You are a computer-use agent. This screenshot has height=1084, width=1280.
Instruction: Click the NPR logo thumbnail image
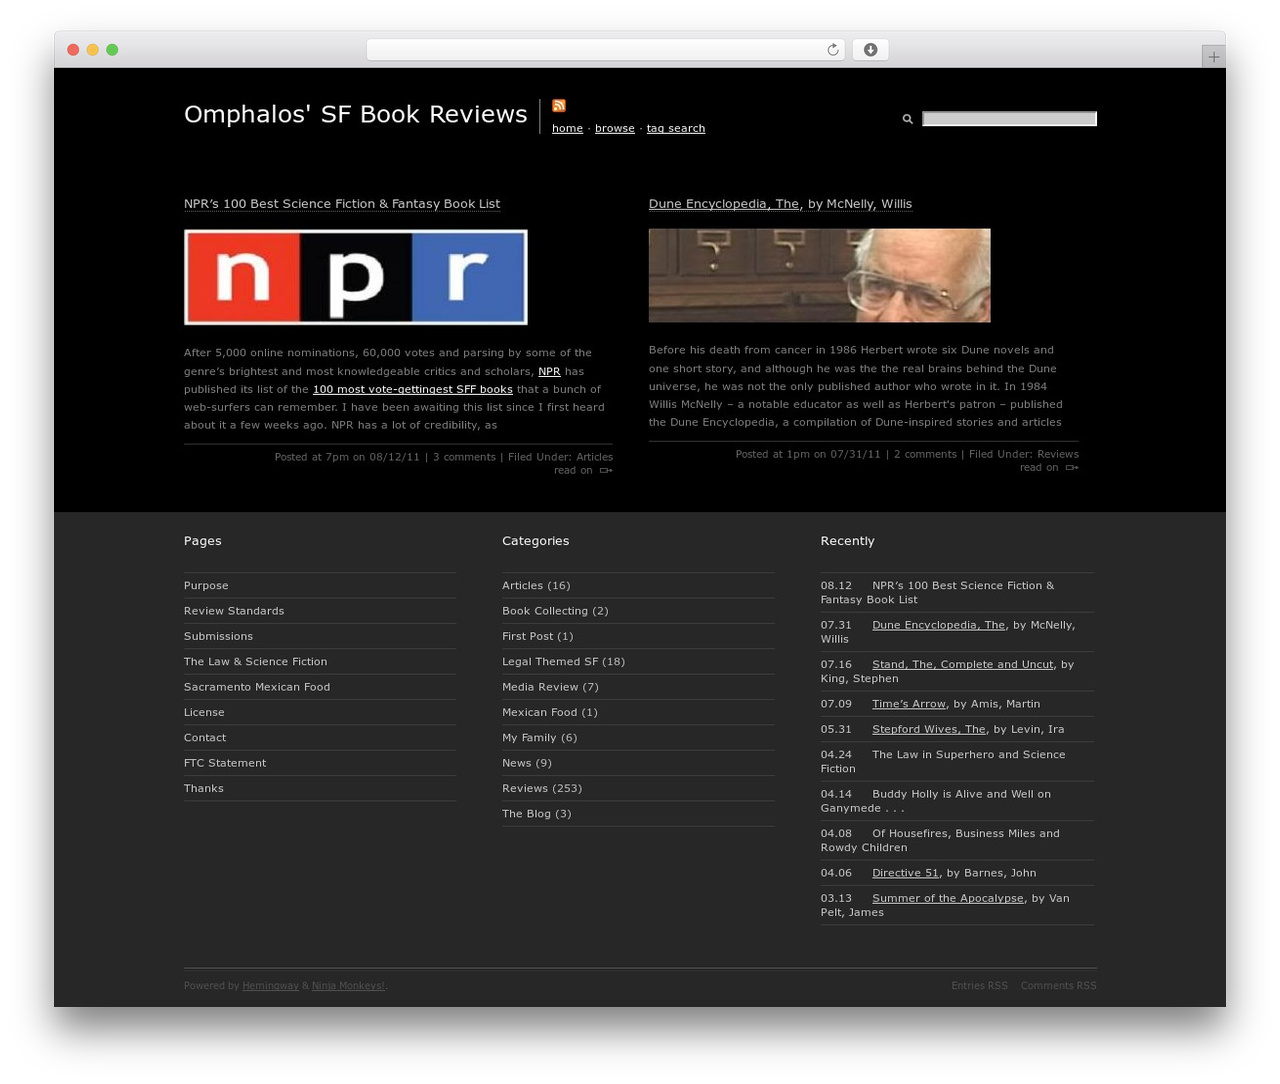pos(356,277)
